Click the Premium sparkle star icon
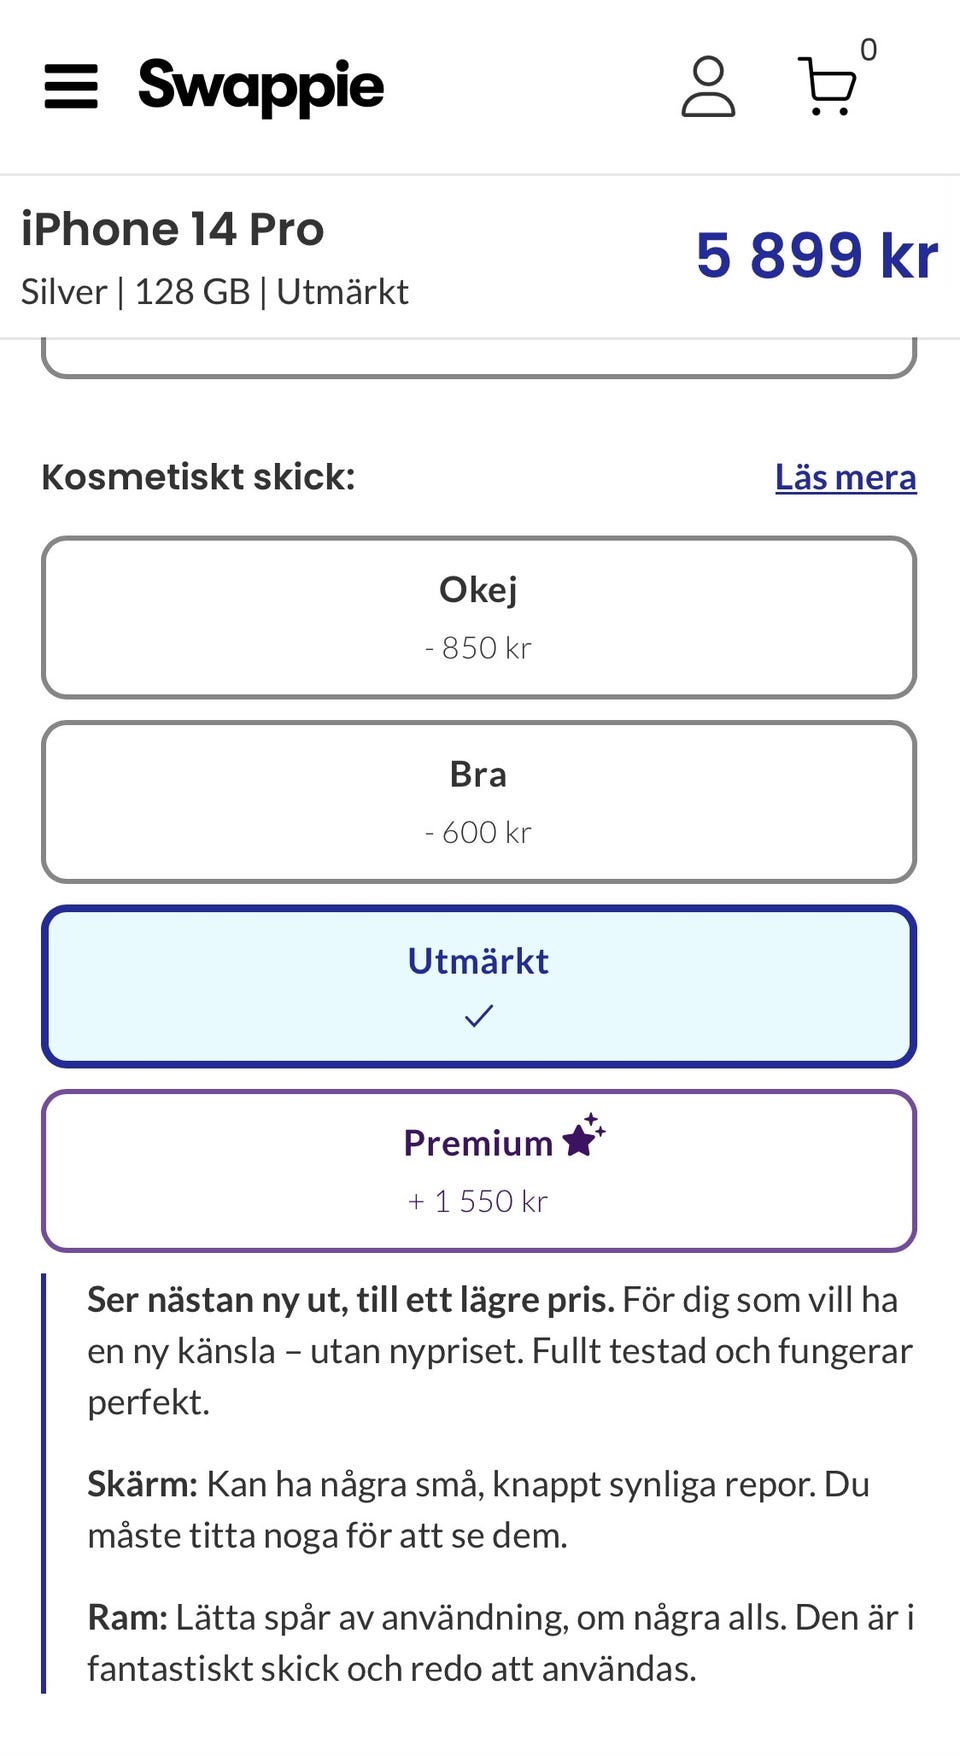The height and width of the screenshot is (1756, 960). 584,1136
